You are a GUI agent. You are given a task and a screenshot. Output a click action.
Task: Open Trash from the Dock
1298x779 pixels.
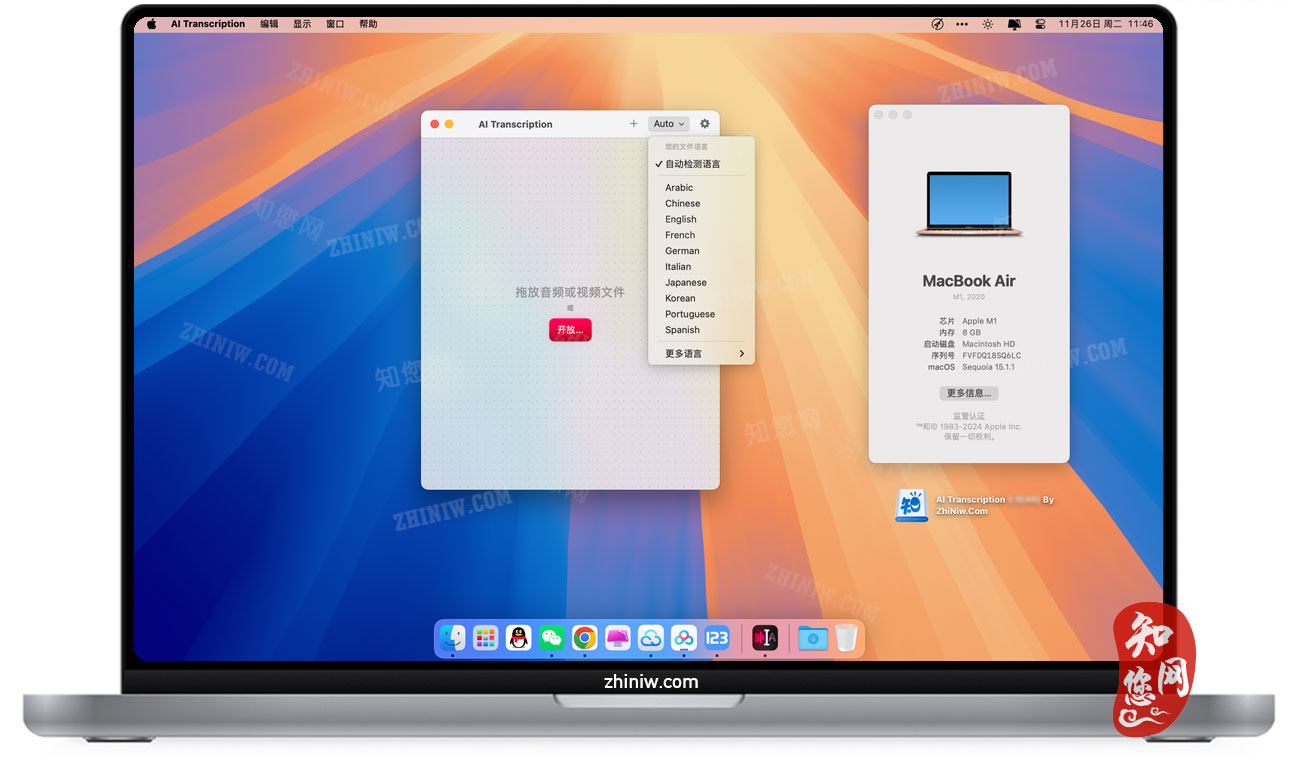coord(846,638)
